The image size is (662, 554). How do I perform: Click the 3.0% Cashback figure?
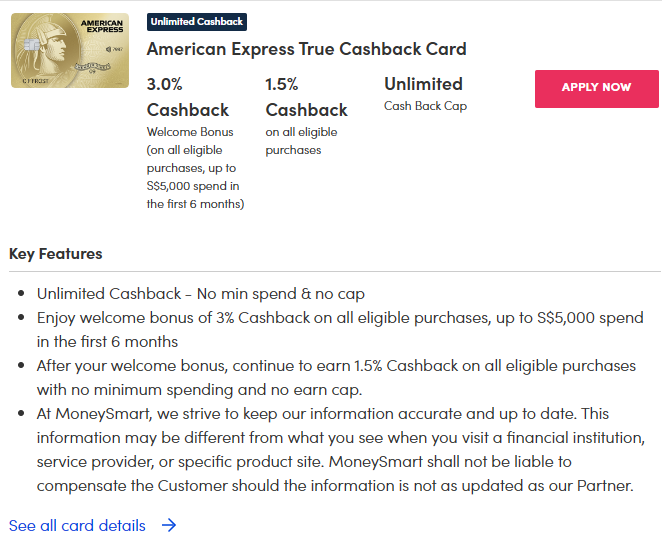(188, 97)
